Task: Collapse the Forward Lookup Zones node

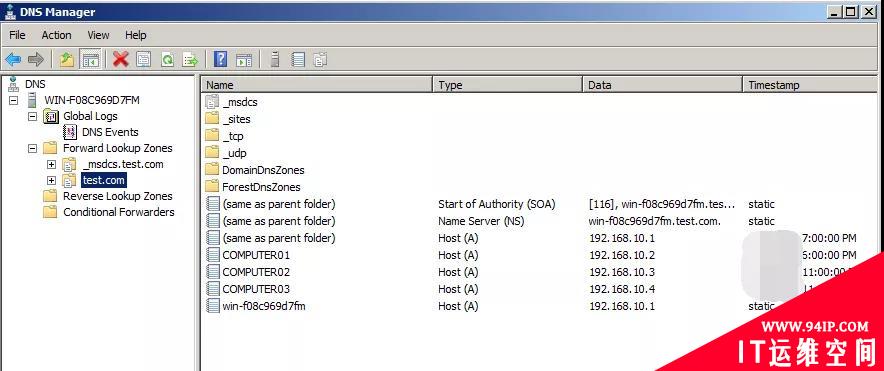Action: tap(32, 148)
